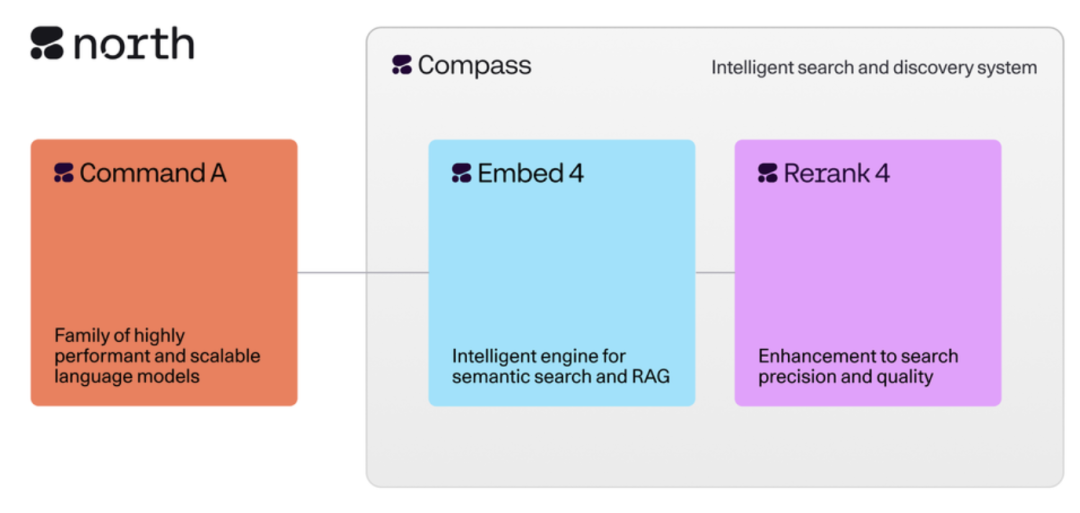
Task: Click the Command A title
Action: point(153,174)
